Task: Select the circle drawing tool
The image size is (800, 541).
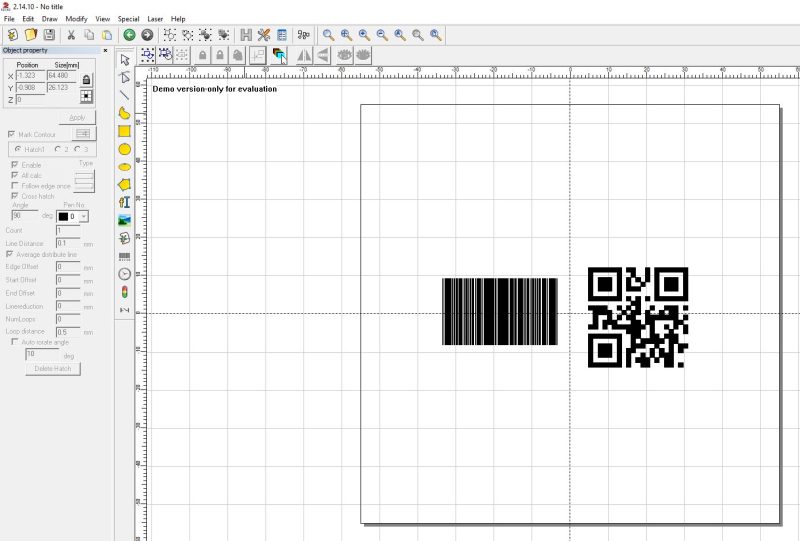Action: coord(124,149)
